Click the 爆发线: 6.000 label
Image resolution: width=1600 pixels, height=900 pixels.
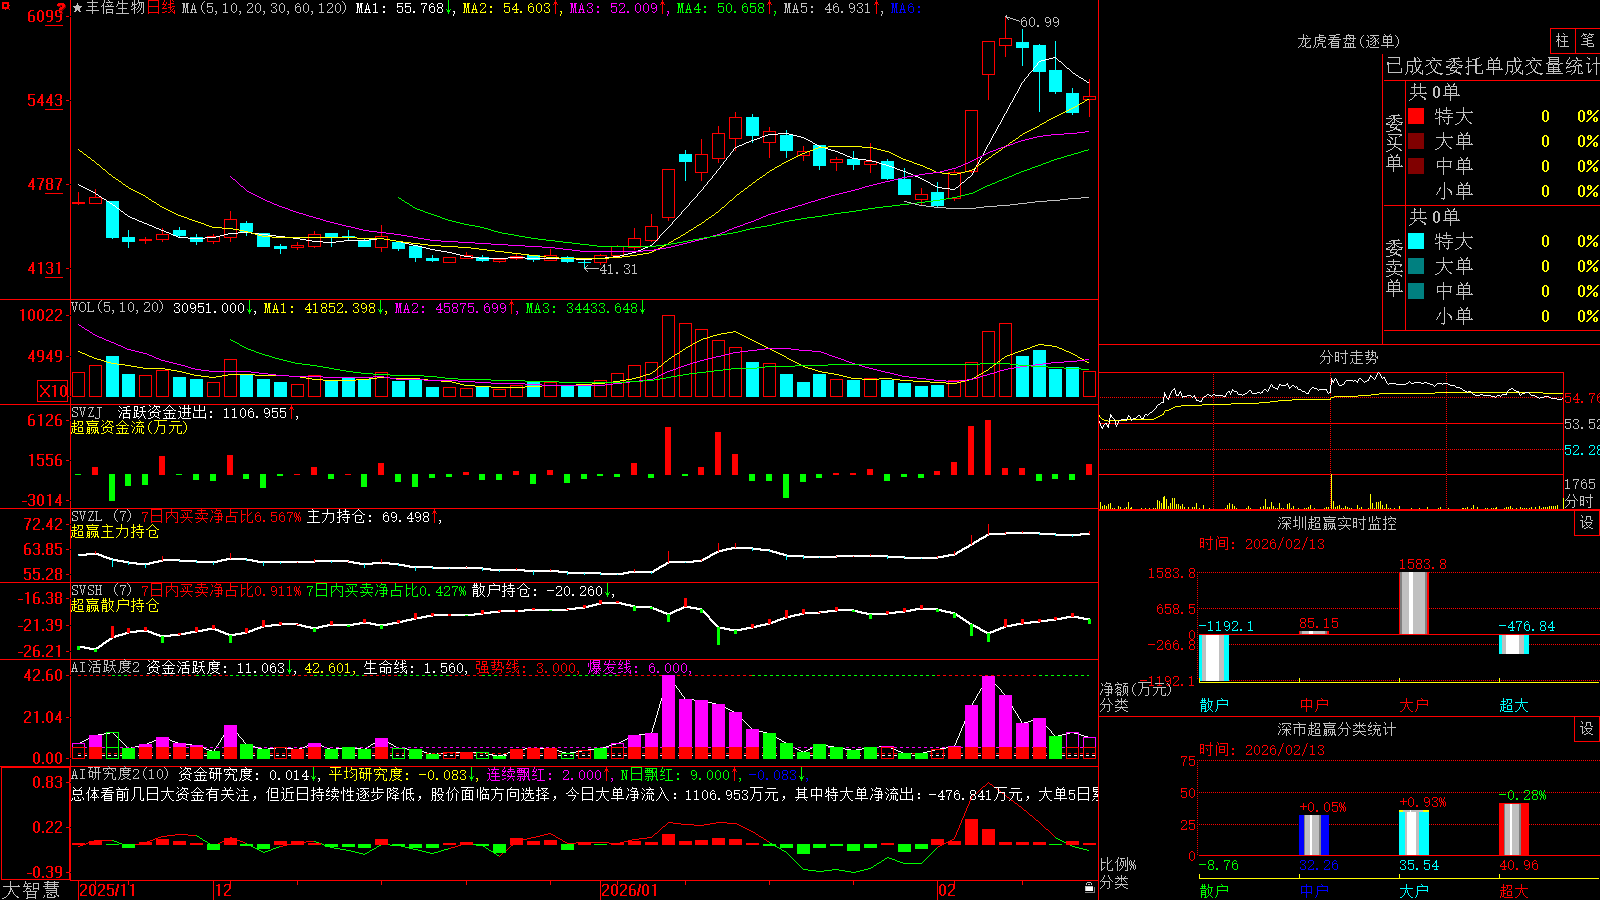[638, 667]
